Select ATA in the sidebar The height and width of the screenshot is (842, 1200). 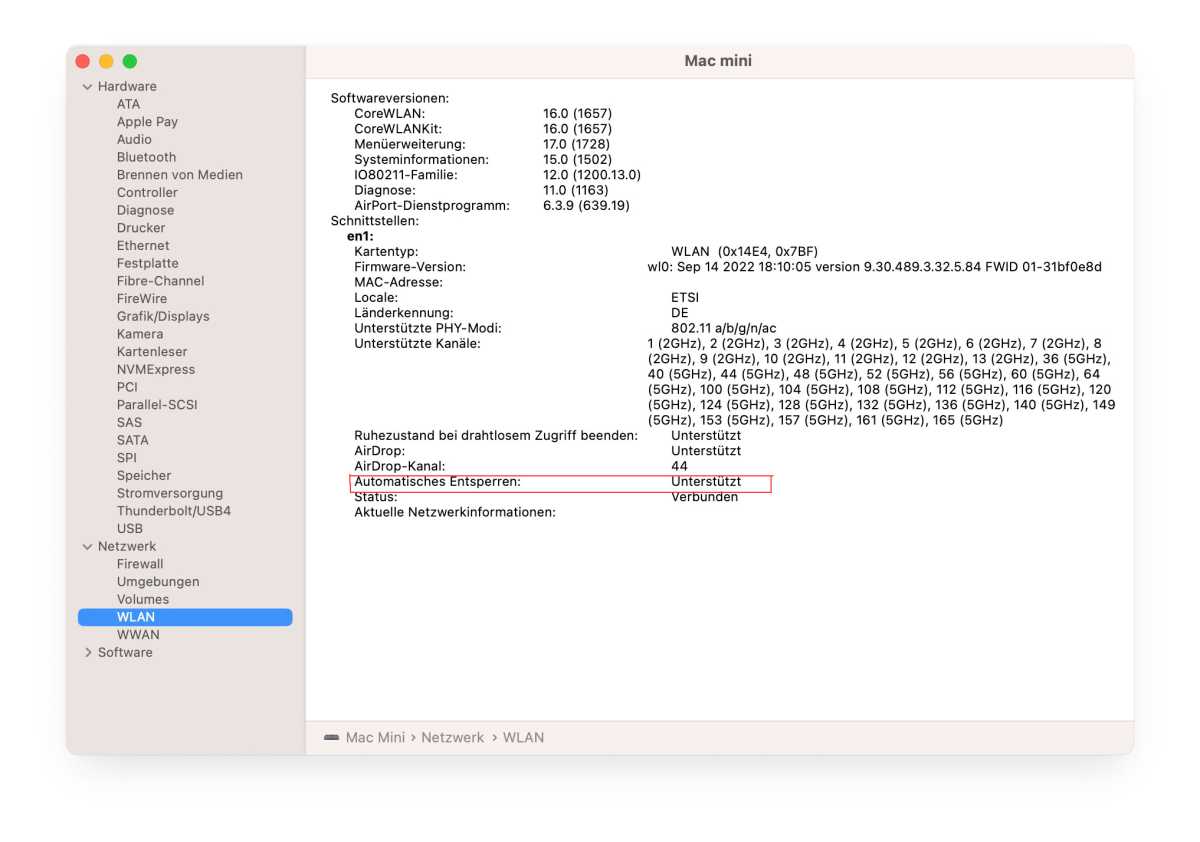click(x=128, y=104)
